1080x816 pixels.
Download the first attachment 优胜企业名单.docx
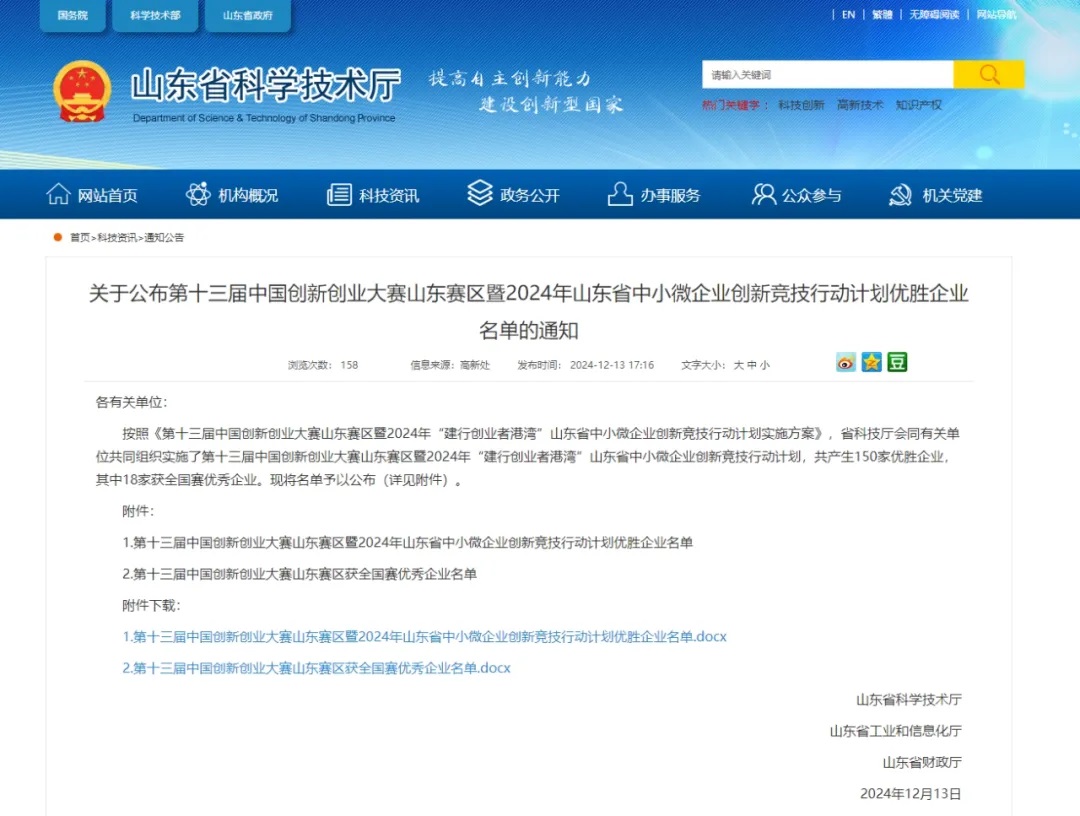click(x=424, y=636)
